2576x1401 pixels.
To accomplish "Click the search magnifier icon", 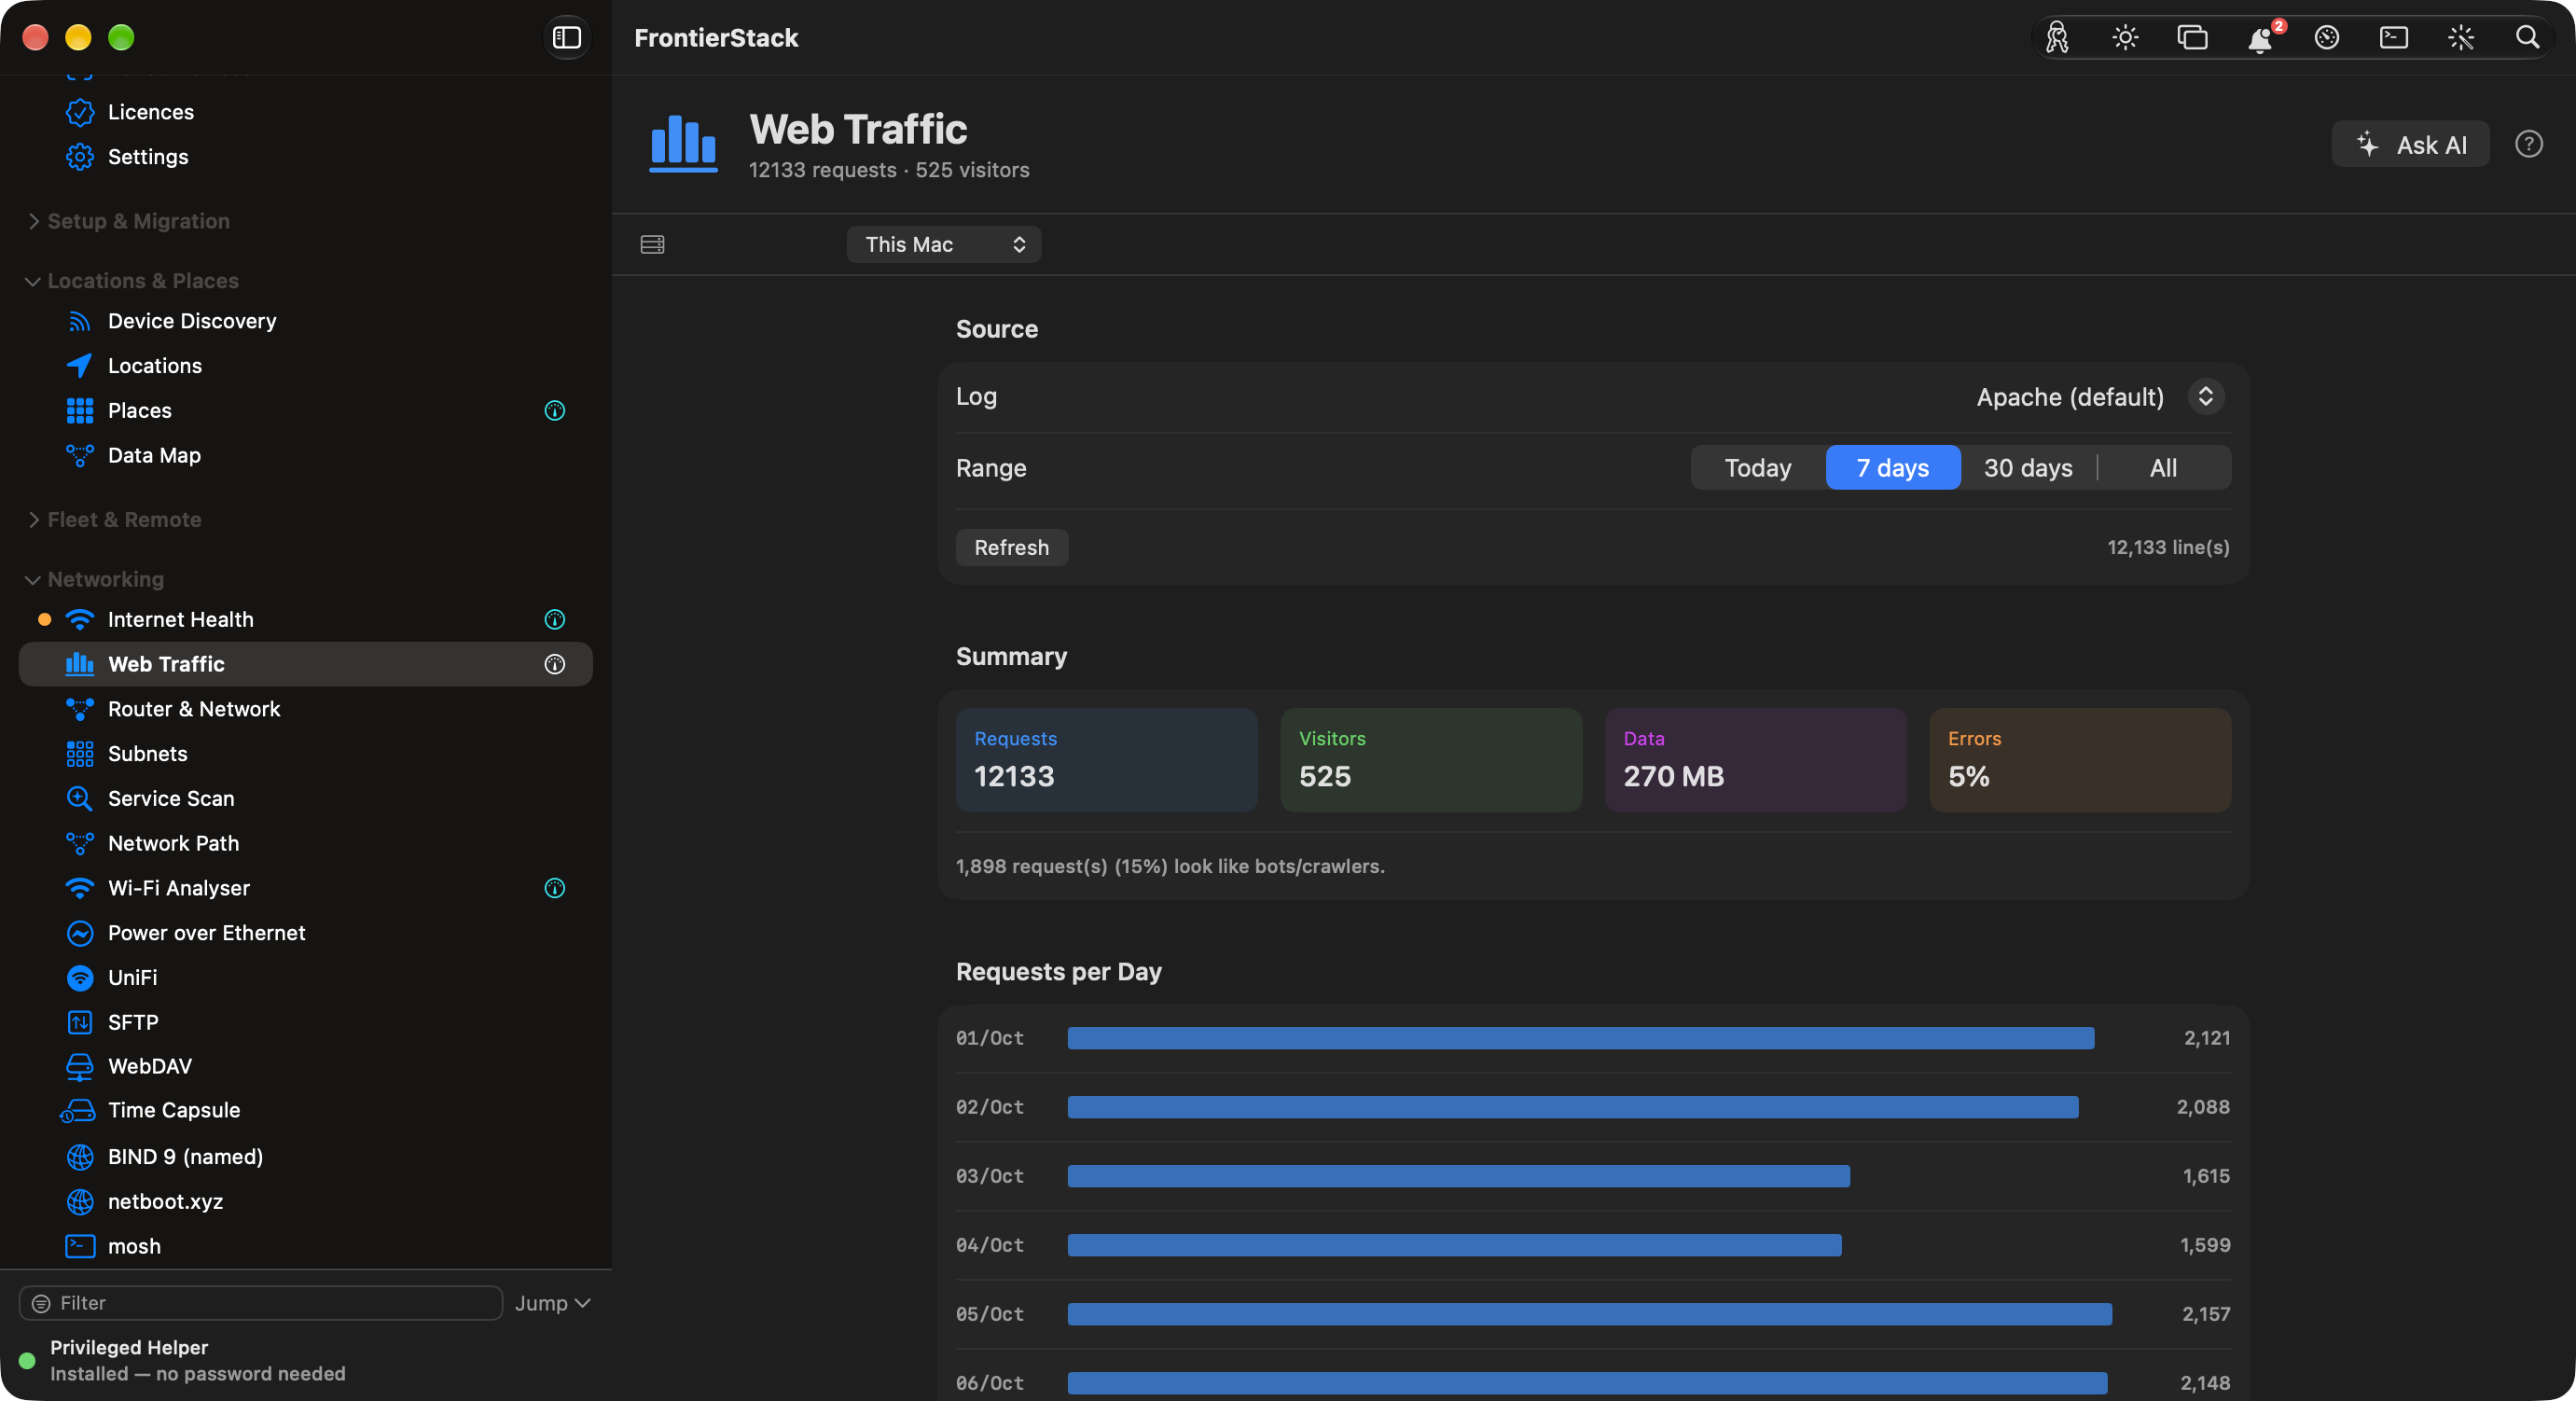I will coord(2528,38).
